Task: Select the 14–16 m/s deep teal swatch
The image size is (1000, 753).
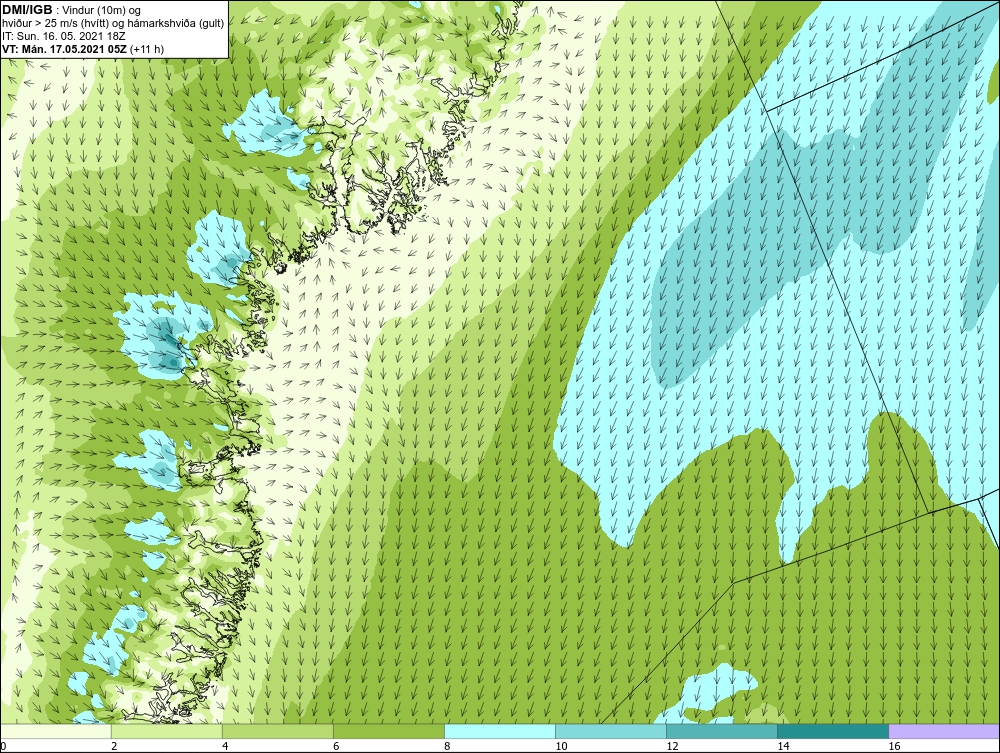Action: pyautogui.click(x=832, y=731)
